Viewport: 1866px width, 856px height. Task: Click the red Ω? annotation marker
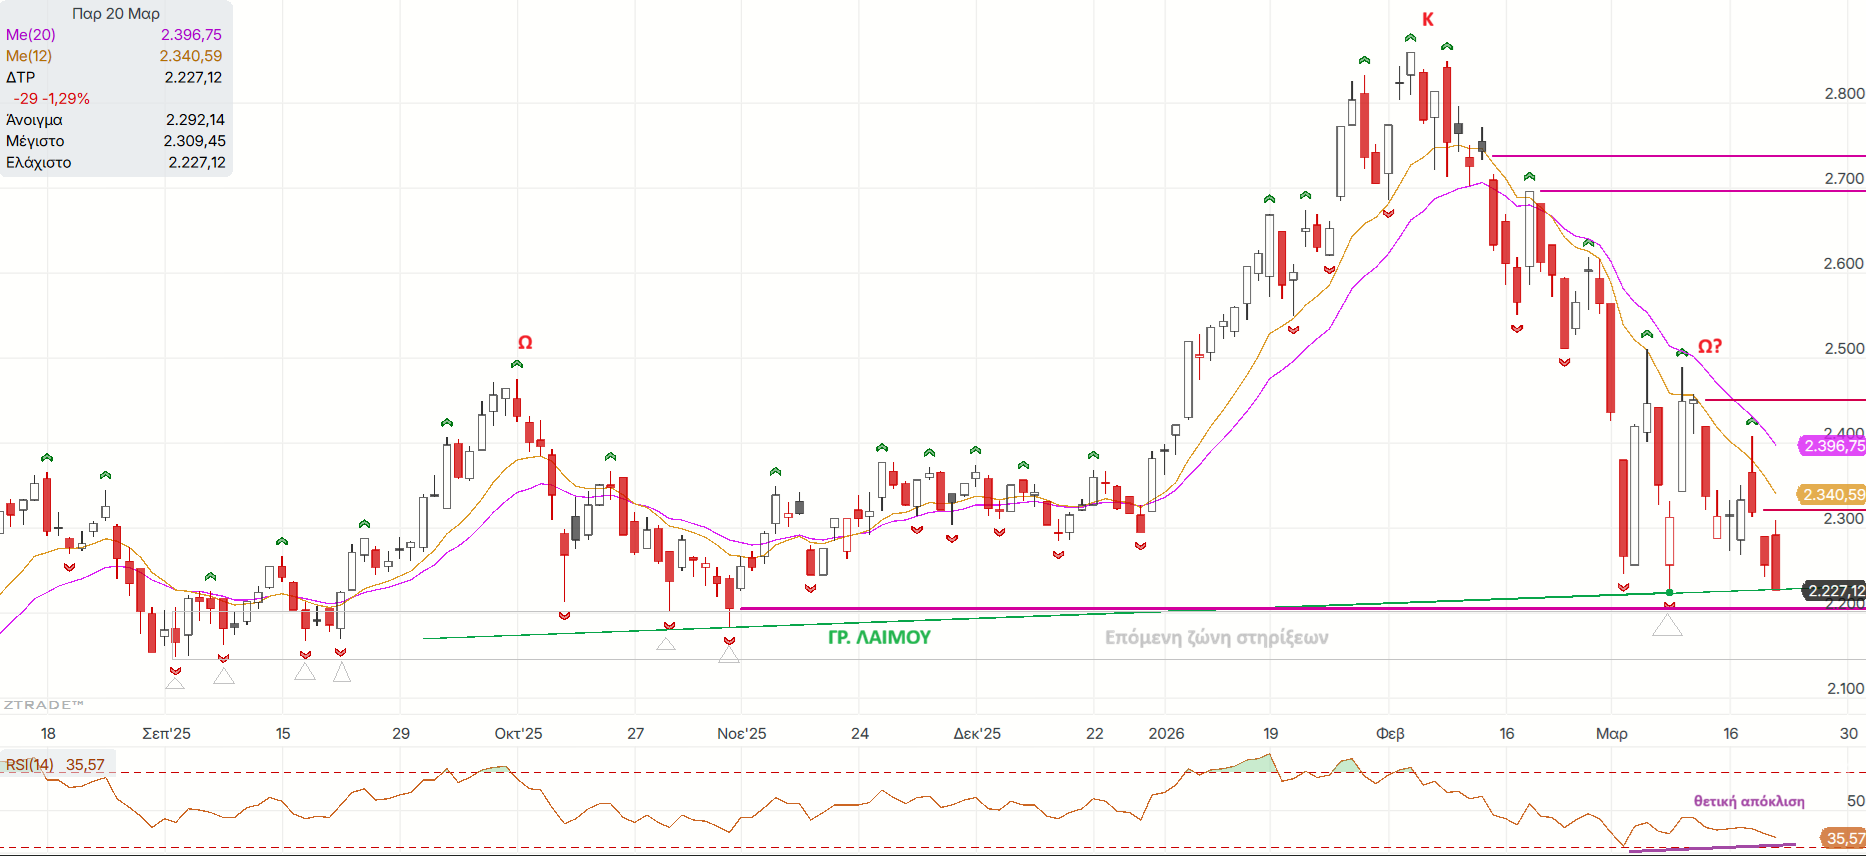tap(1710, 346)
